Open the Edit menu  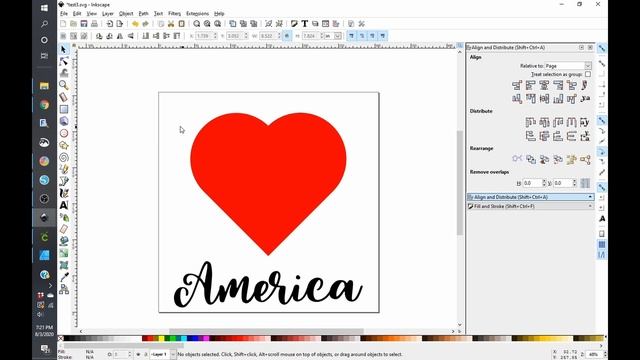click(x=77, y=13)
